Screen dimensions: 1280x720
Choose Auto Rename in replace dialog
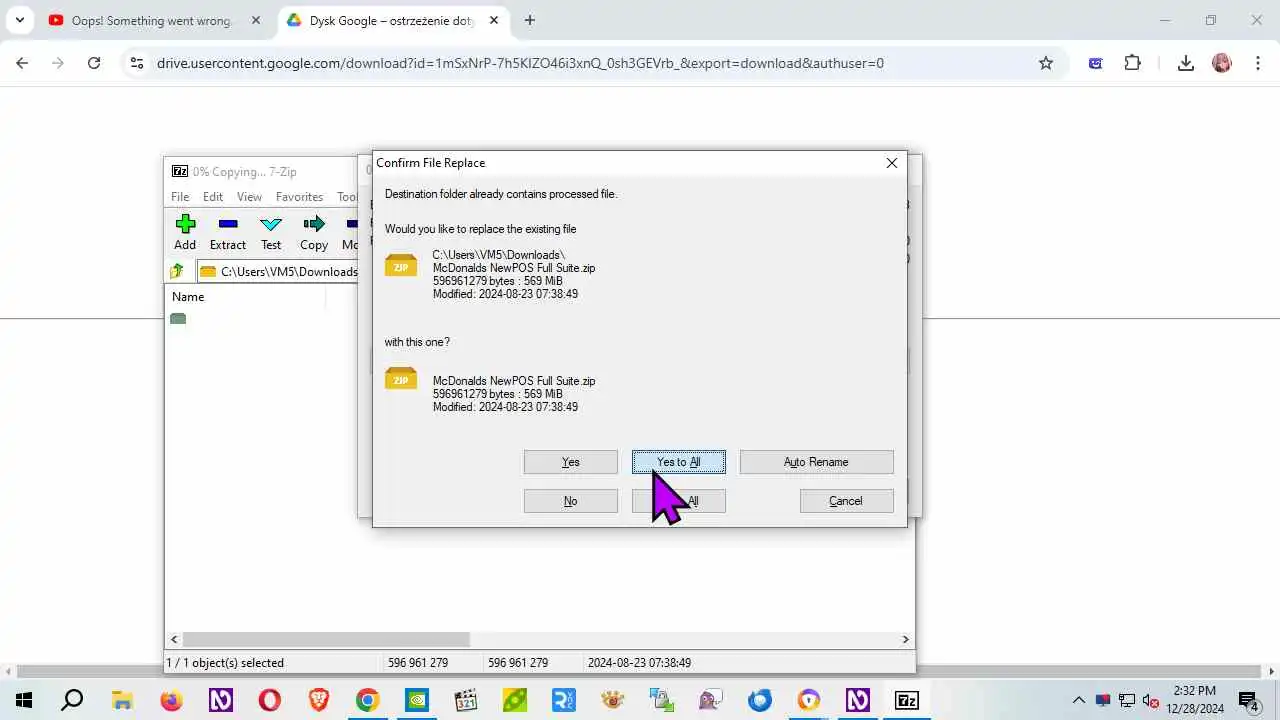pyautogui.click(x=816, y=462)
